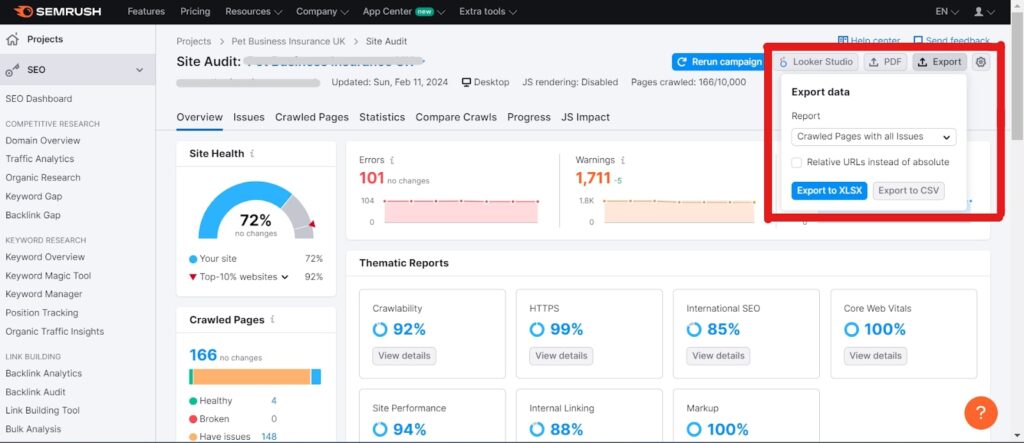Switch to the Progress tab

click(x=529, y=118)
